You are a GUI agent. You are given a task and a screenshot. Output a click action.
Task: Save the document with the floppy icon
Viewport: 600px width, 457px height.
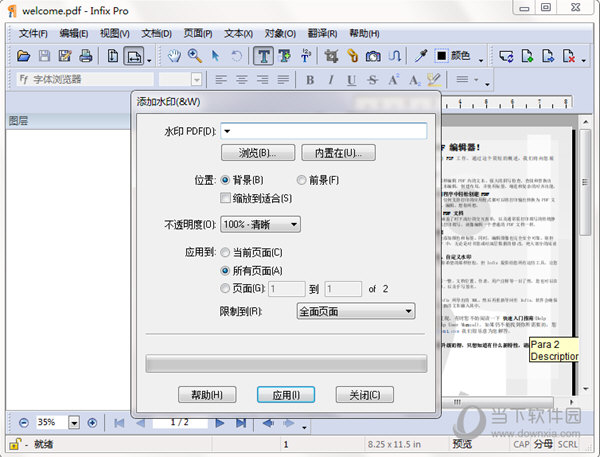pos(44,56)
